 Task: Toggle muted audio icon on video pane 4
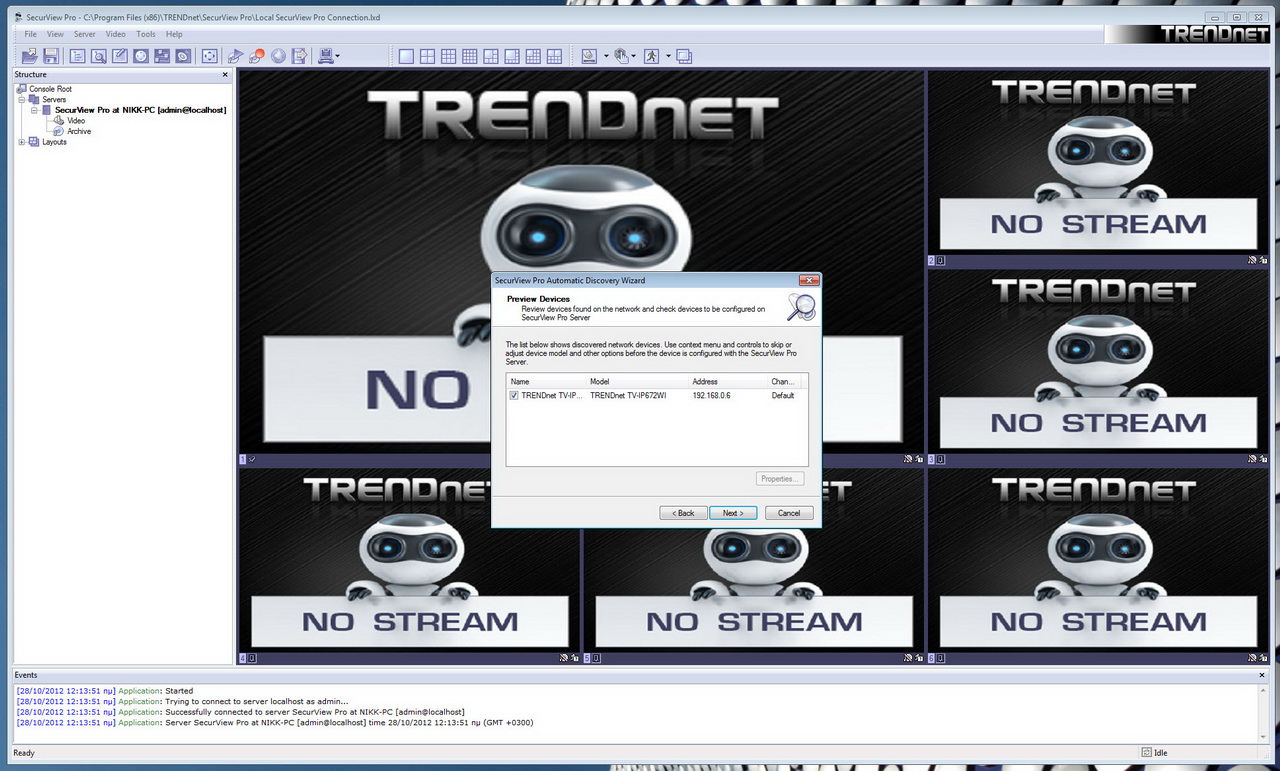pos(564,658)
